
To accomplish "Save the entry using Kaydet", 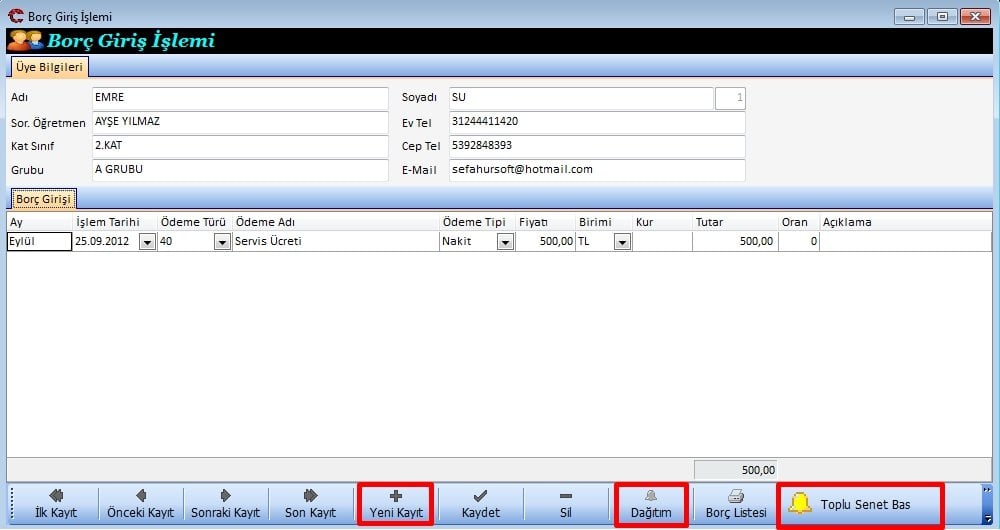I will (x=480, y=504).
